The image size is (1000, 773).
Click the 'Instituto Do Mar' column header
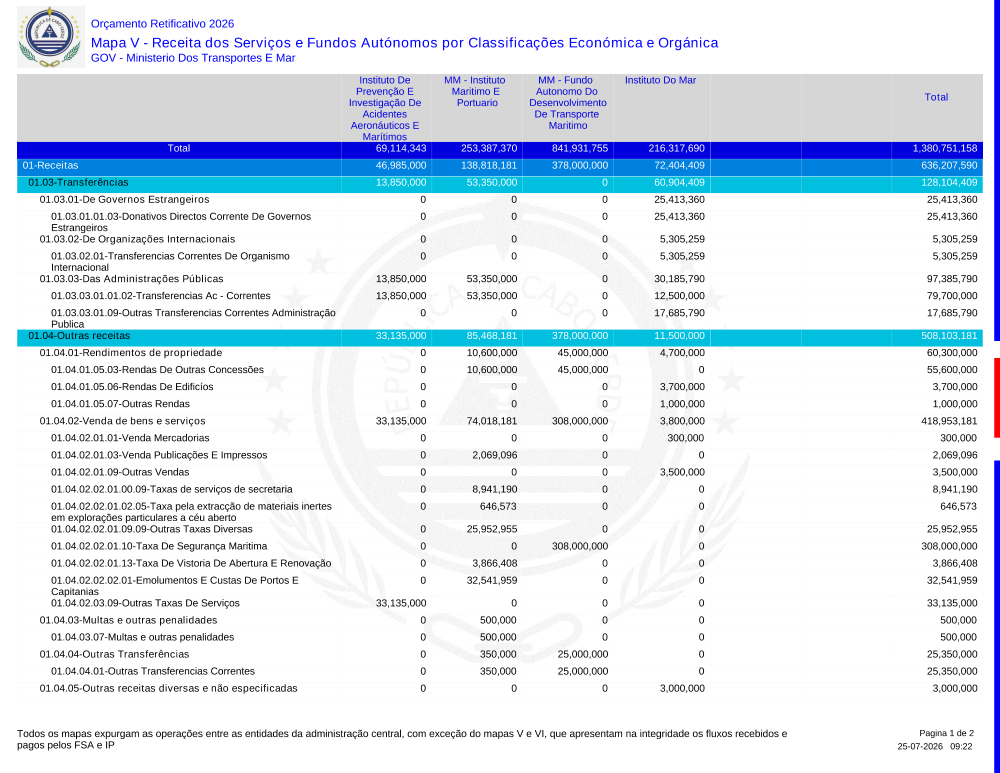(660, 80)
